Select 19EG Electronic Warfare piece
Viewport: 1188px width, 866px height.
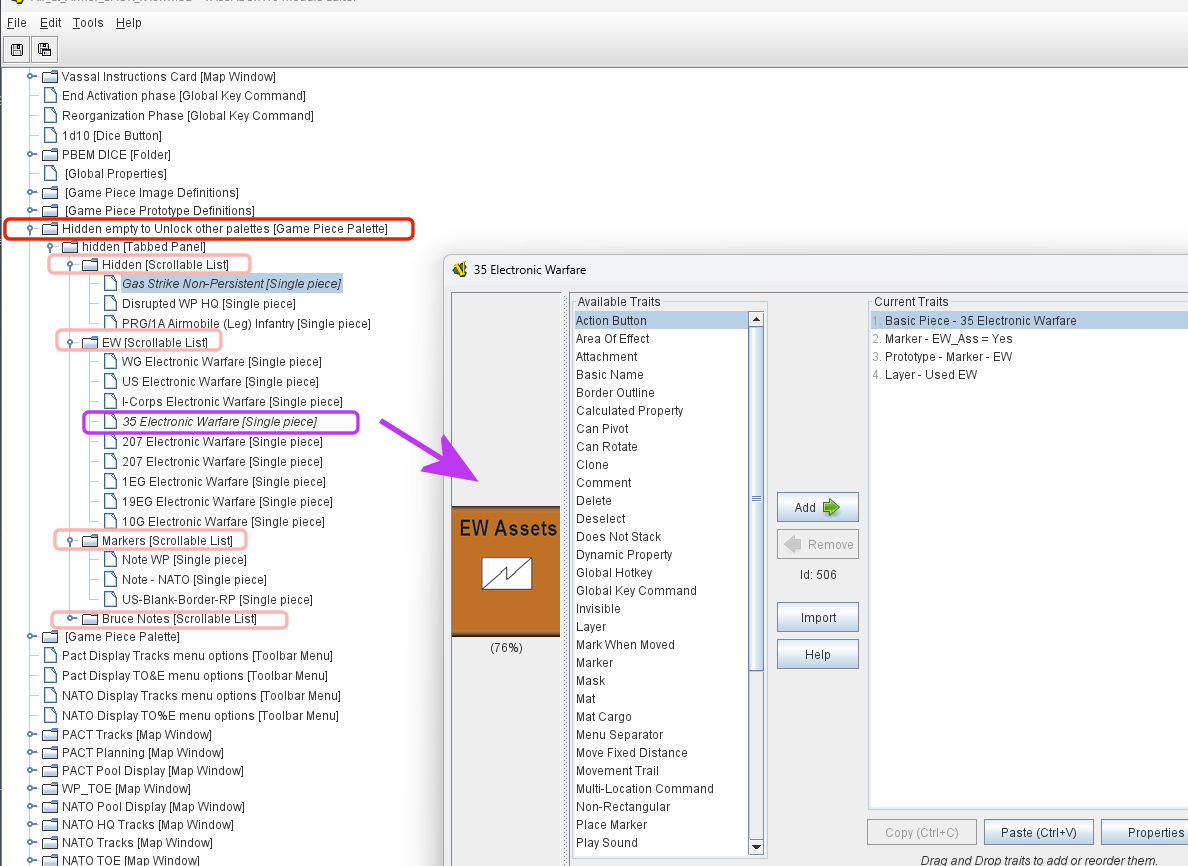tap(227, 502)
